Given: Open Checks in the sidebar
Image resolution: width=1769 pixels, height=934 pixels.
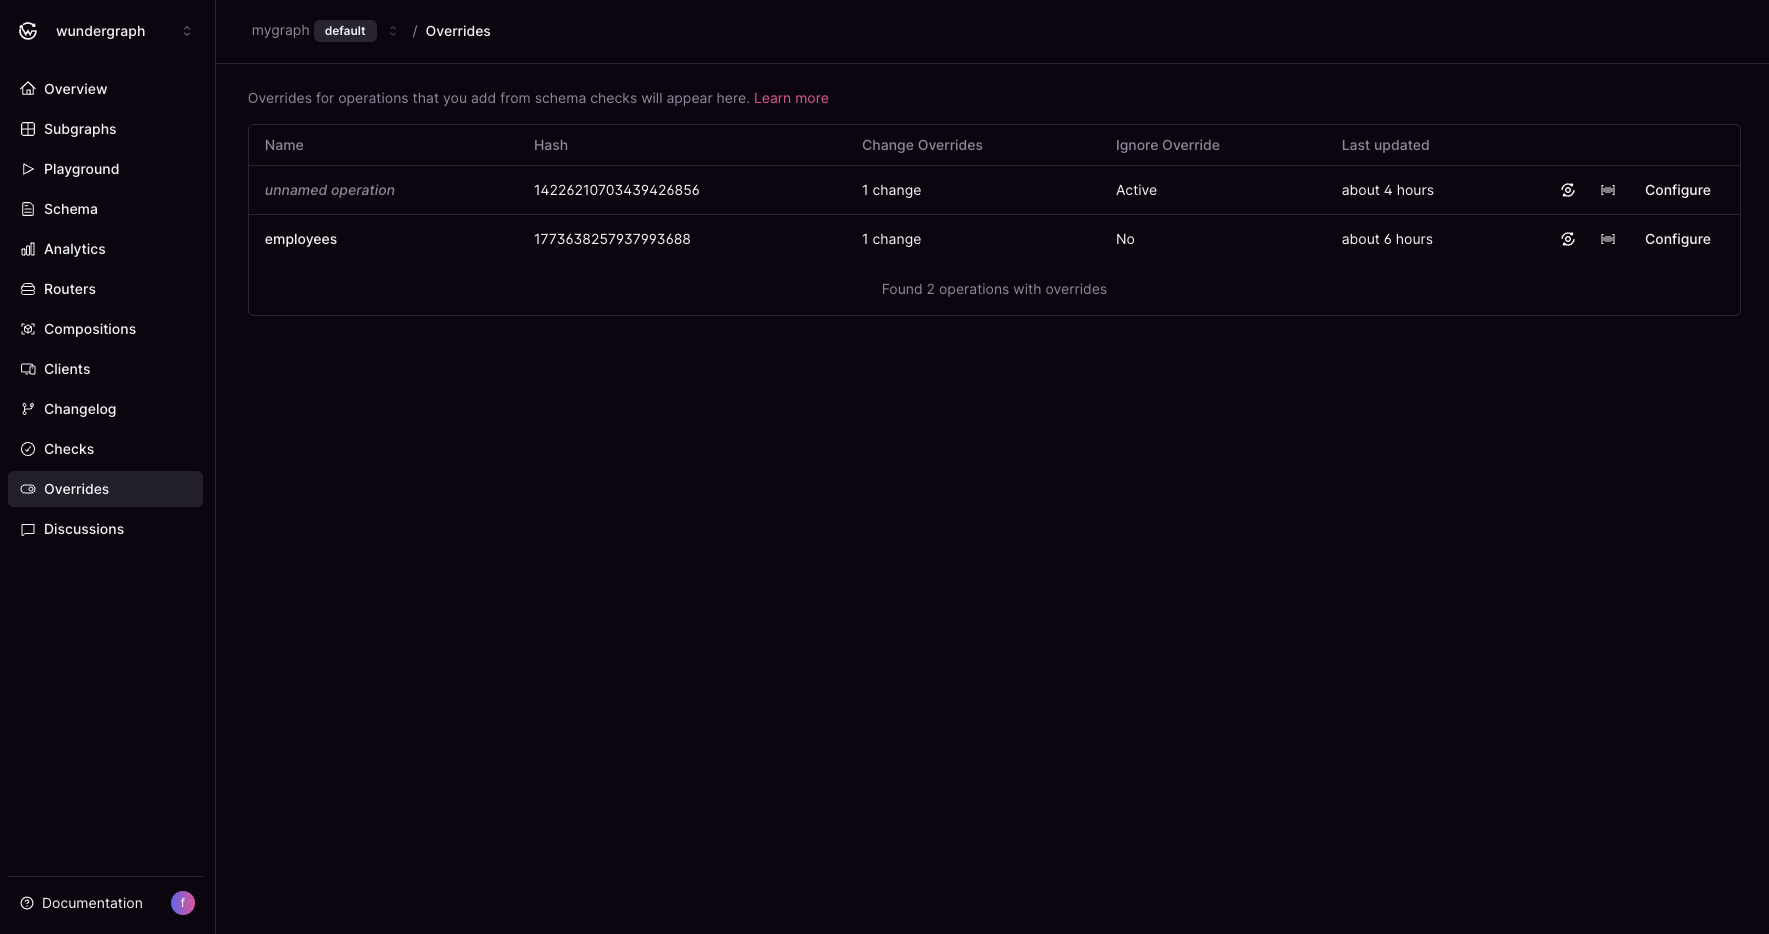Looking at the screenshot, I should (69, 449).
